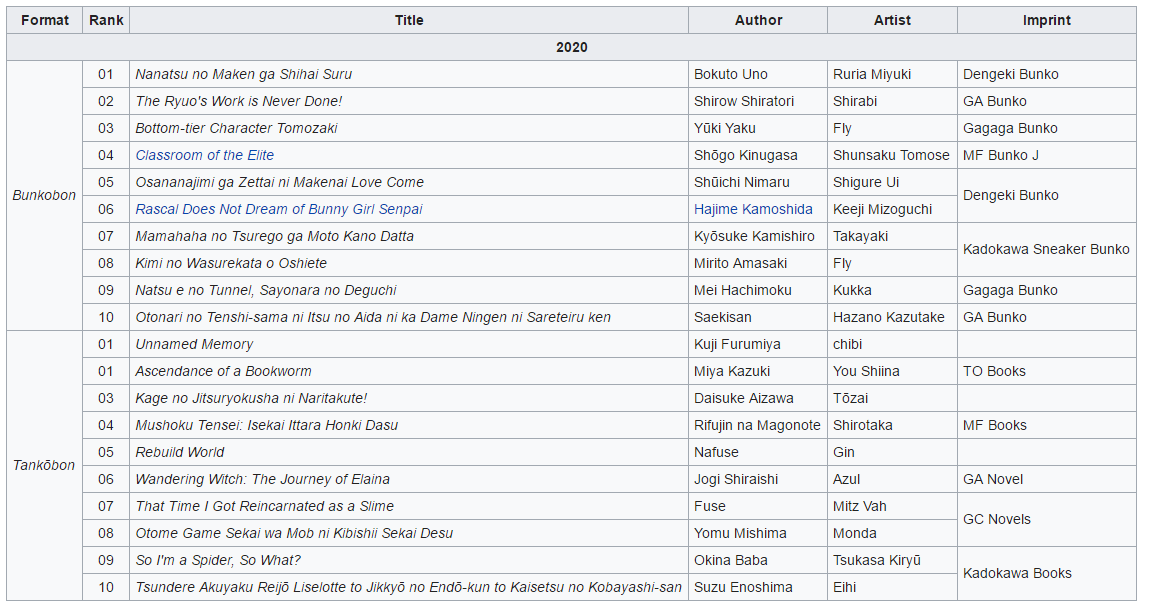
Task: Open the Hajime Kamoshida author link
Action: tap(753, 210)
